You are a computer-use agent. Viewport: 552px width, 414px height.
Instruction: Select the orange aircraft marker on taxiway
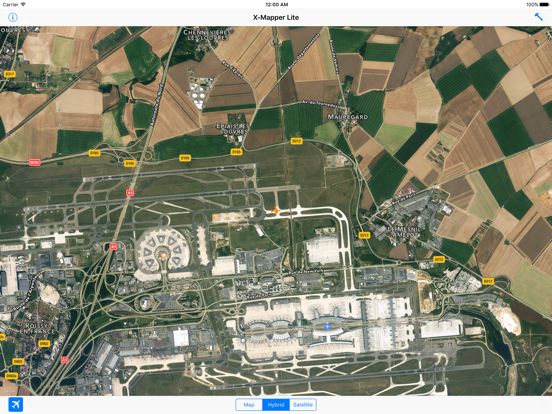coord(276,211)
